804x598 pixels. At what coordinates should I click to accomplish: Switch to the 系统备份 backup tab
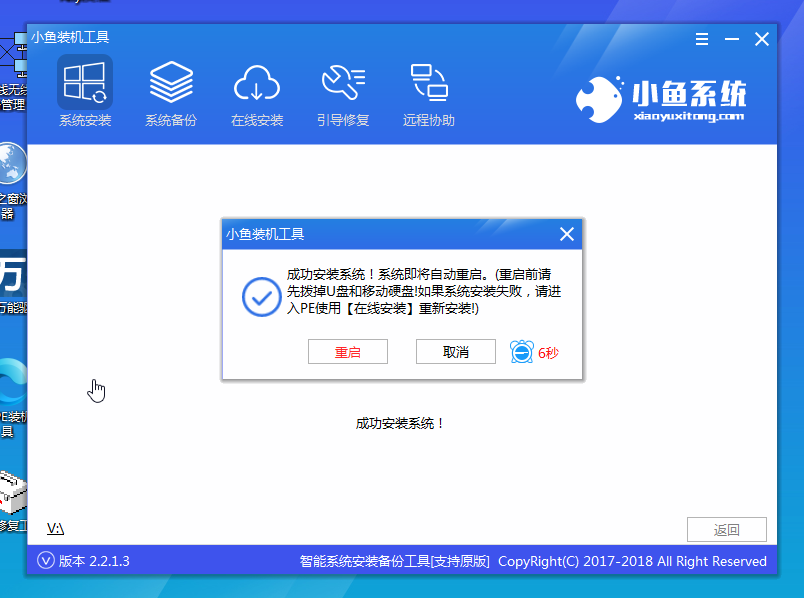click(171, 92)
